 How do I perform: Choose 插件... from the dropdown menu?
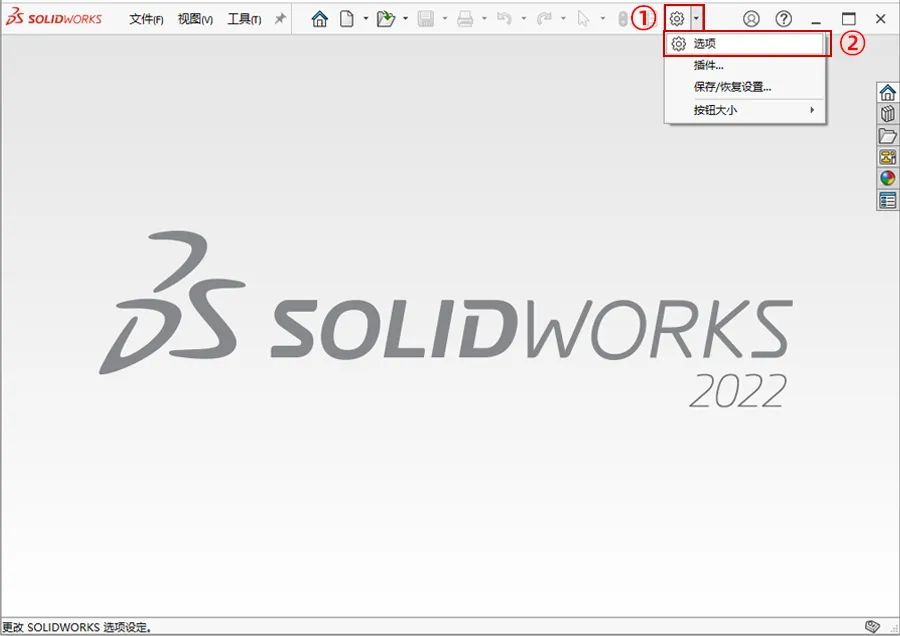pos(746,65)
